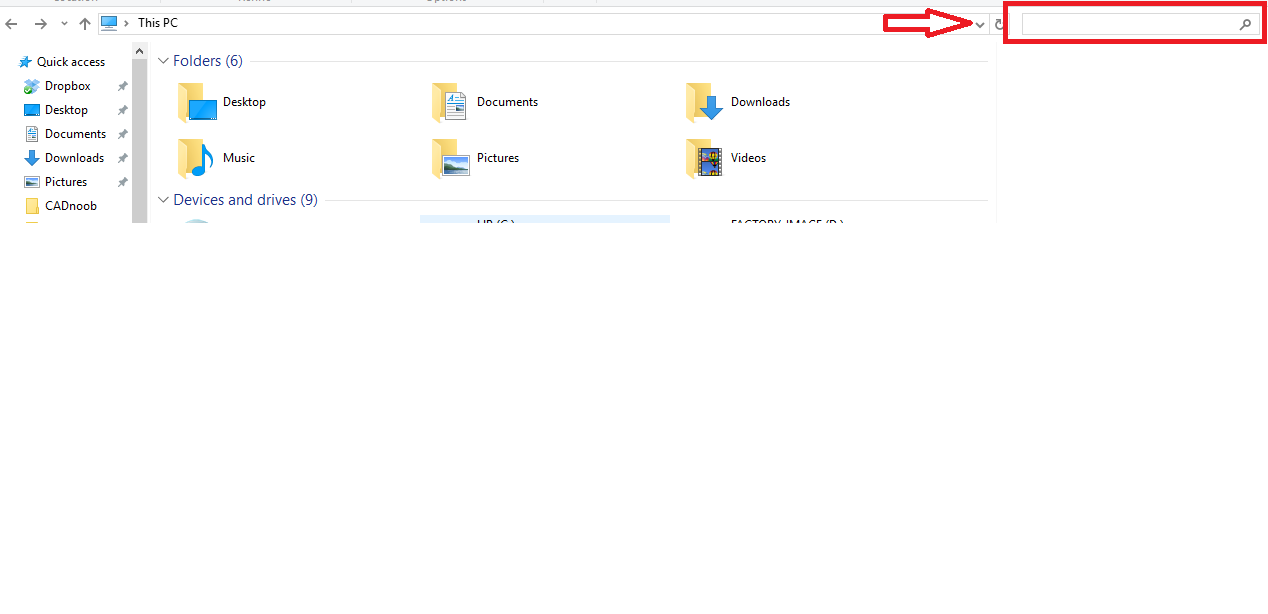The height and width of the screenshot is (614, 1268).
Task: Click the search magnifier in the search box
Action: [x=1245, y=24]
